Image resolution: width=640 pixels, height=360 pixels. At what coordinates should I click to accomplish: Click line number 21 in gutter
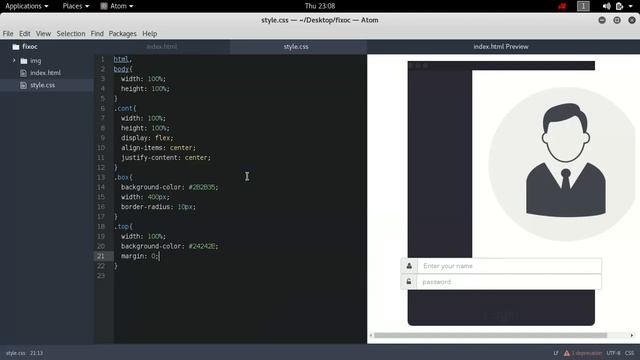tap(100, 256)
